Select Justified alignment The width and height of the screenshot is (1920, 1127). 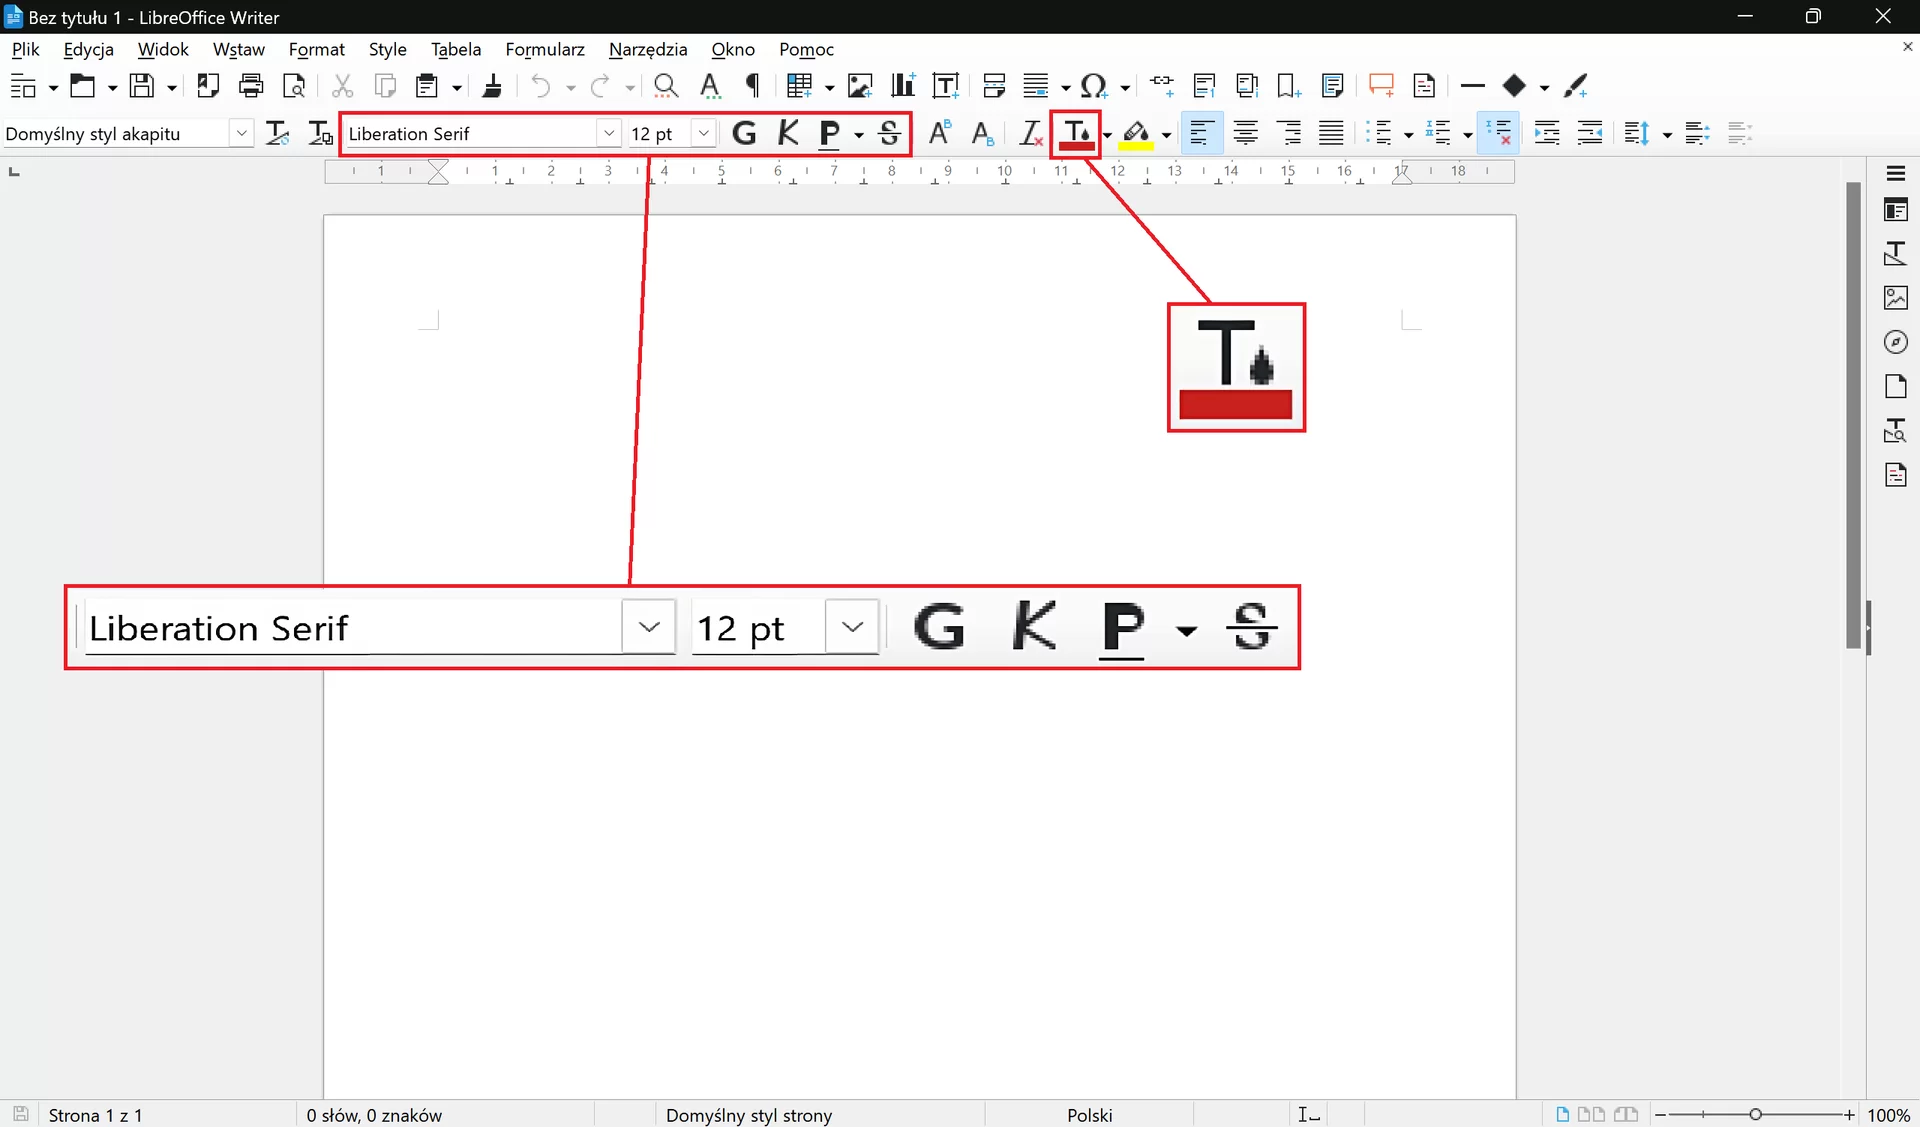coord(1331,133)
